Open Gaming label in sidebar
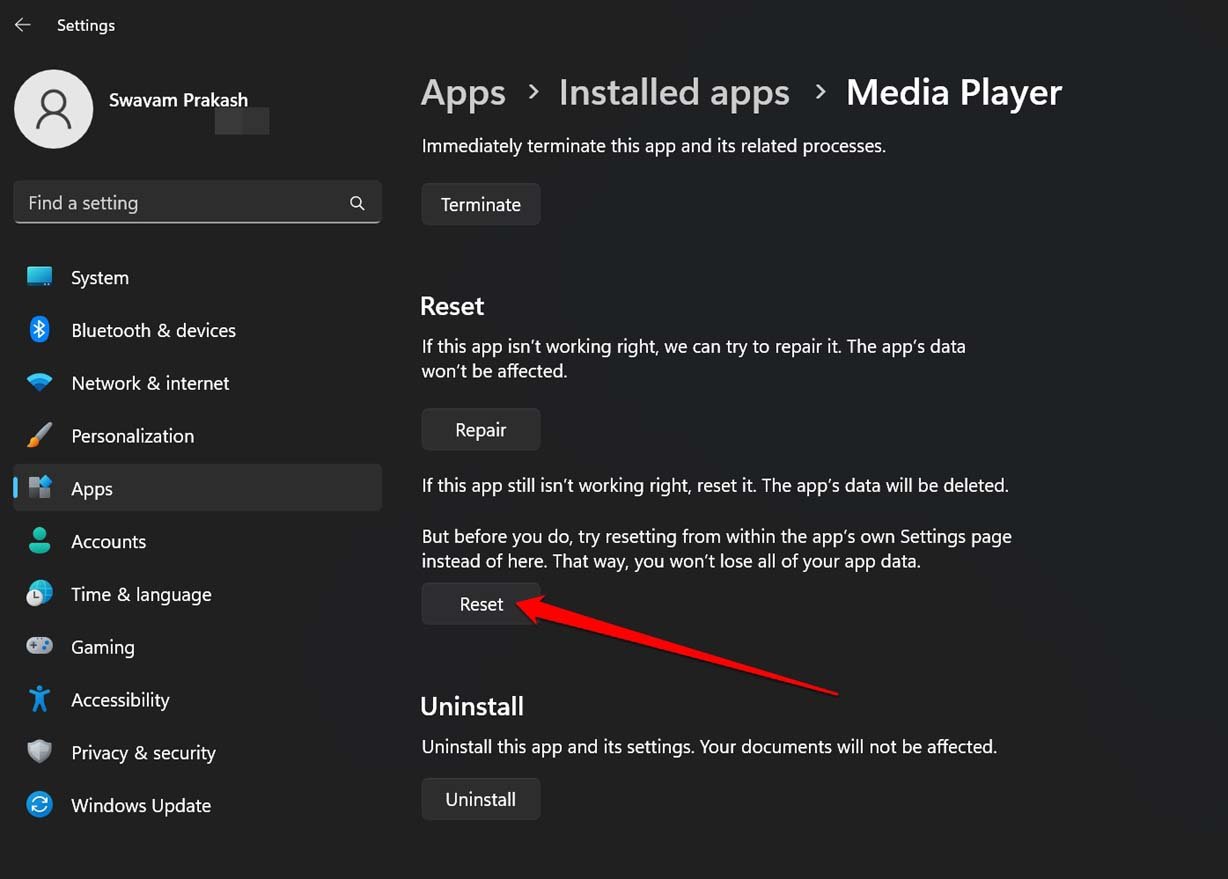1228x879 pixels. coord(103,648)
